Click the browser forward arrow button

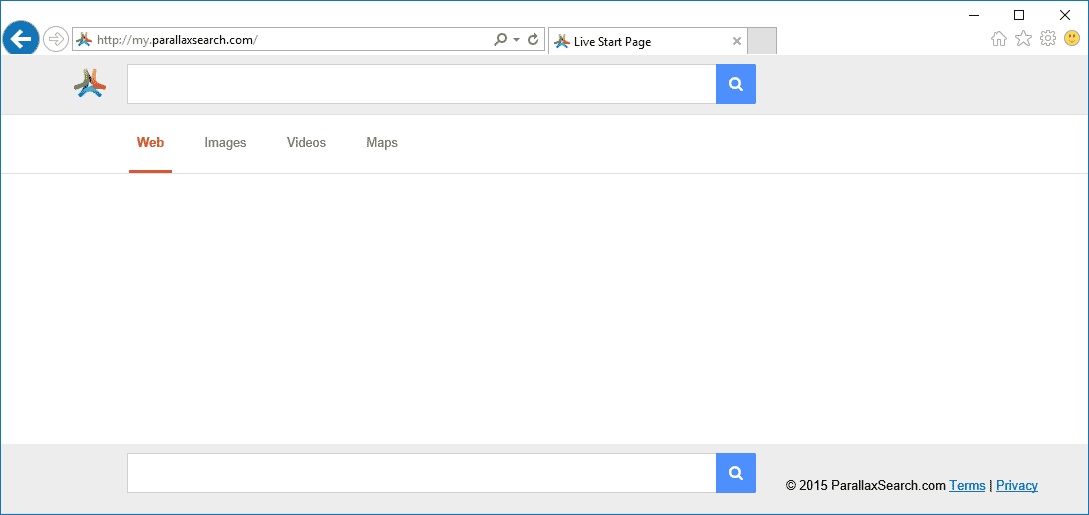pyautogui.click(x=56, y=39)
